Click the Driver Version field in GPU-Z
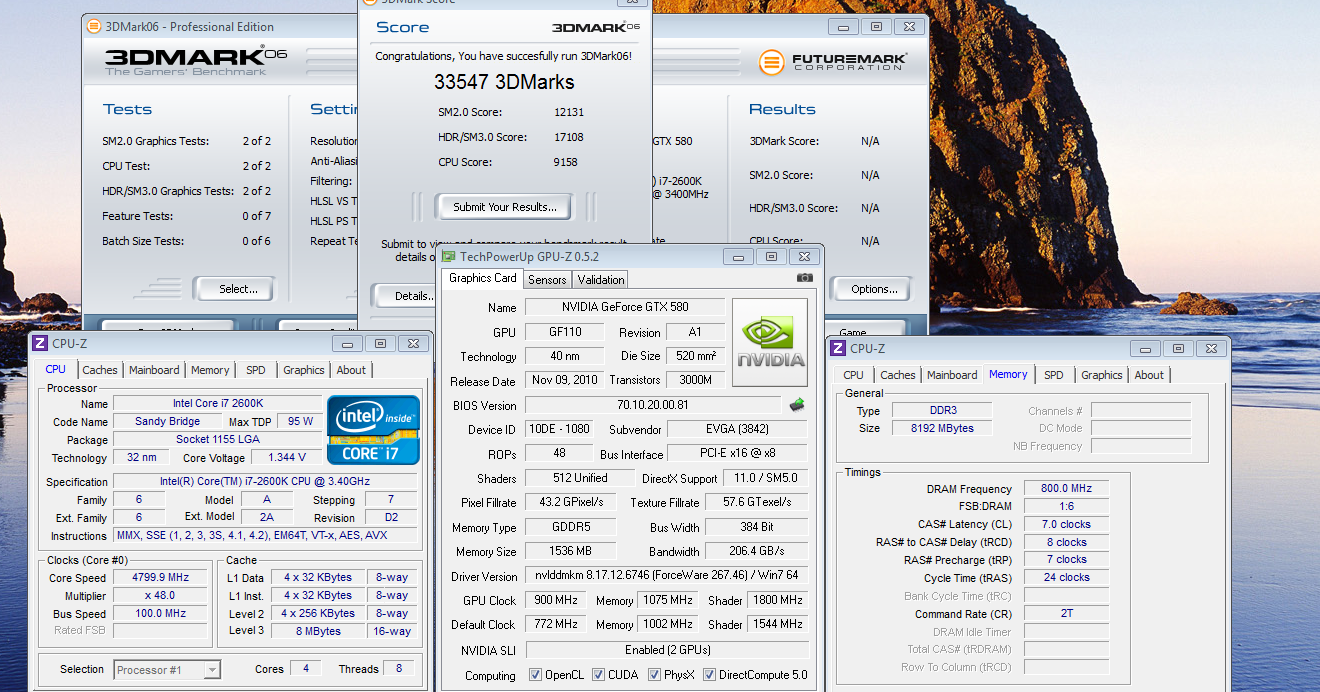1320x692 pixels. (x=665, y=576)
